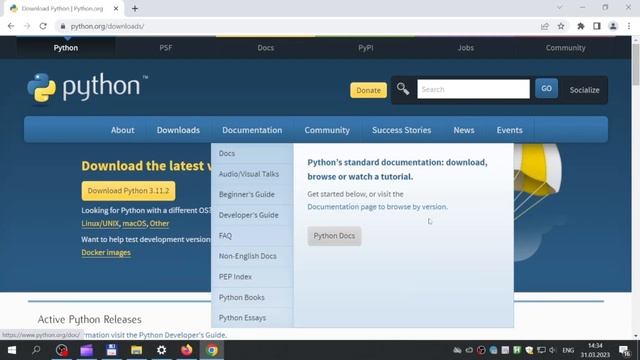Open the Linux/UNIX link
The width and height of the screenshot is (640, 360).
coord(100,223)
